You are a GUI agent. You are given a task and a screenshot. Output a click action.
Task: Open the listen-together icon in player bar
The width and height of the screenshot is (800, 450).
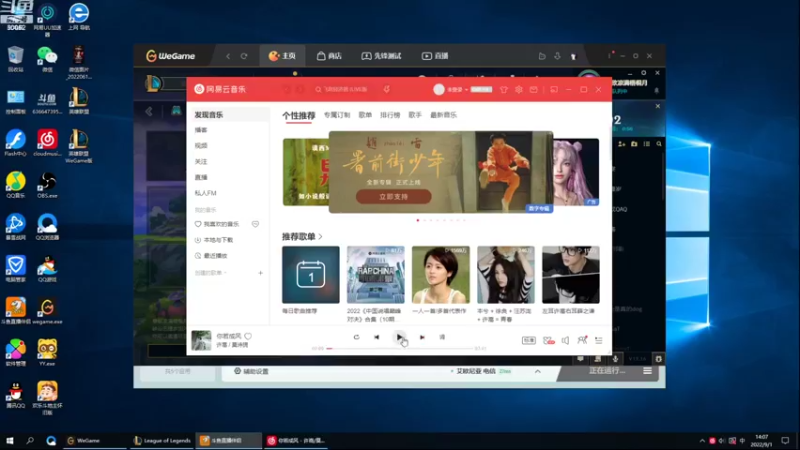[x=582, y=340]
